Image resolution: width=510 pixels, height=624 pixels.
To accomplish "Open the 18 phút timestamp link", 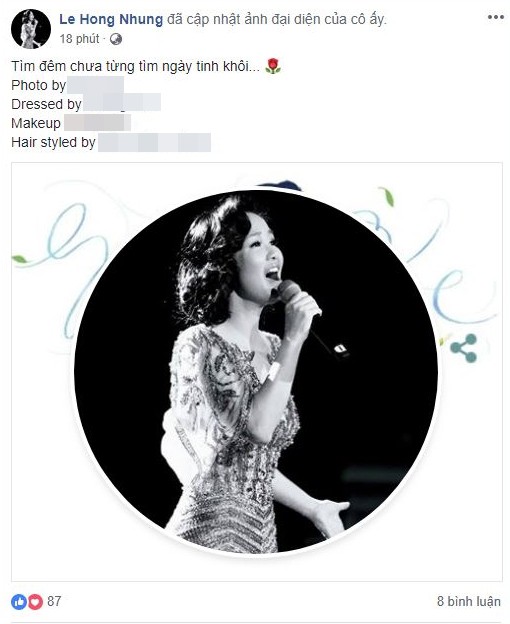I will pos(80,39).
